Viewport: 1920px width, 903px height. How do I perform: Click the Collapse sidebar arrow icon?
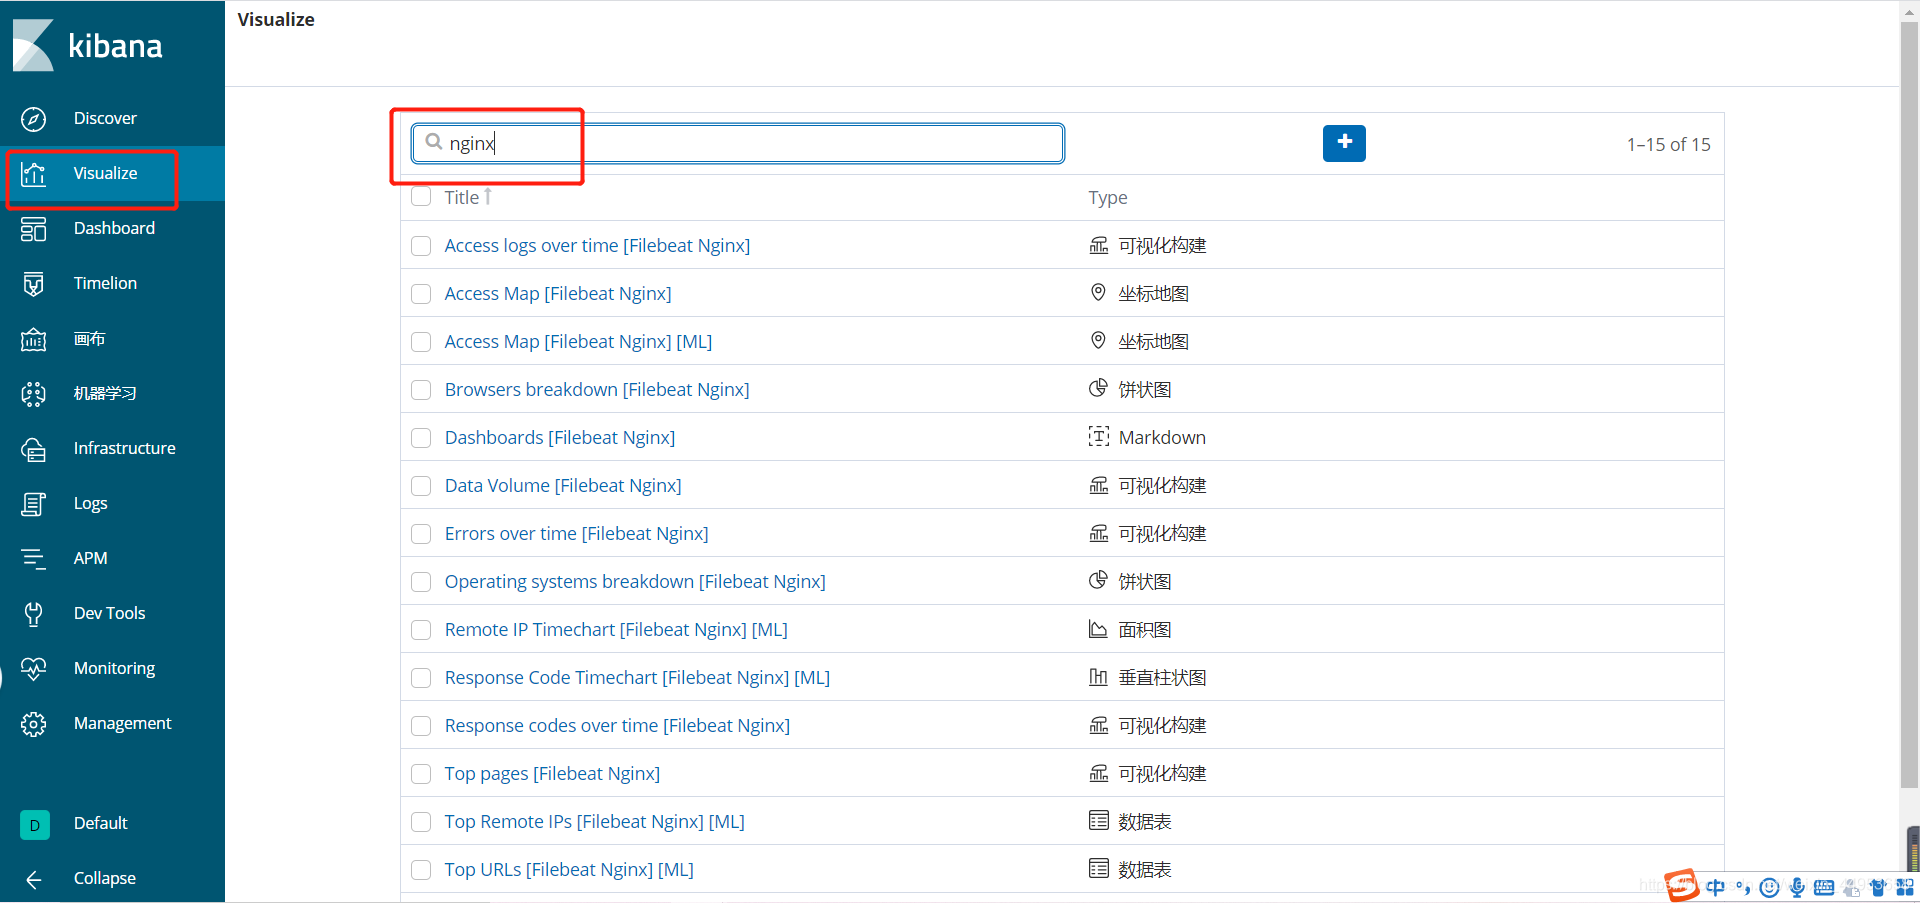pyautogui.click(x=33, y=880)
